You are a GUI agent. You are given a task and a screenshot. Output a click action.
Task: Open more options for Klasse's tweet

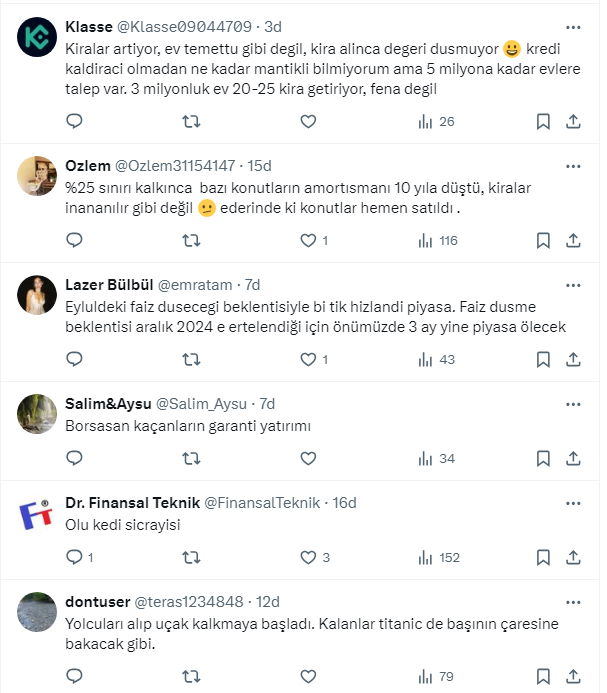(573, 26)
